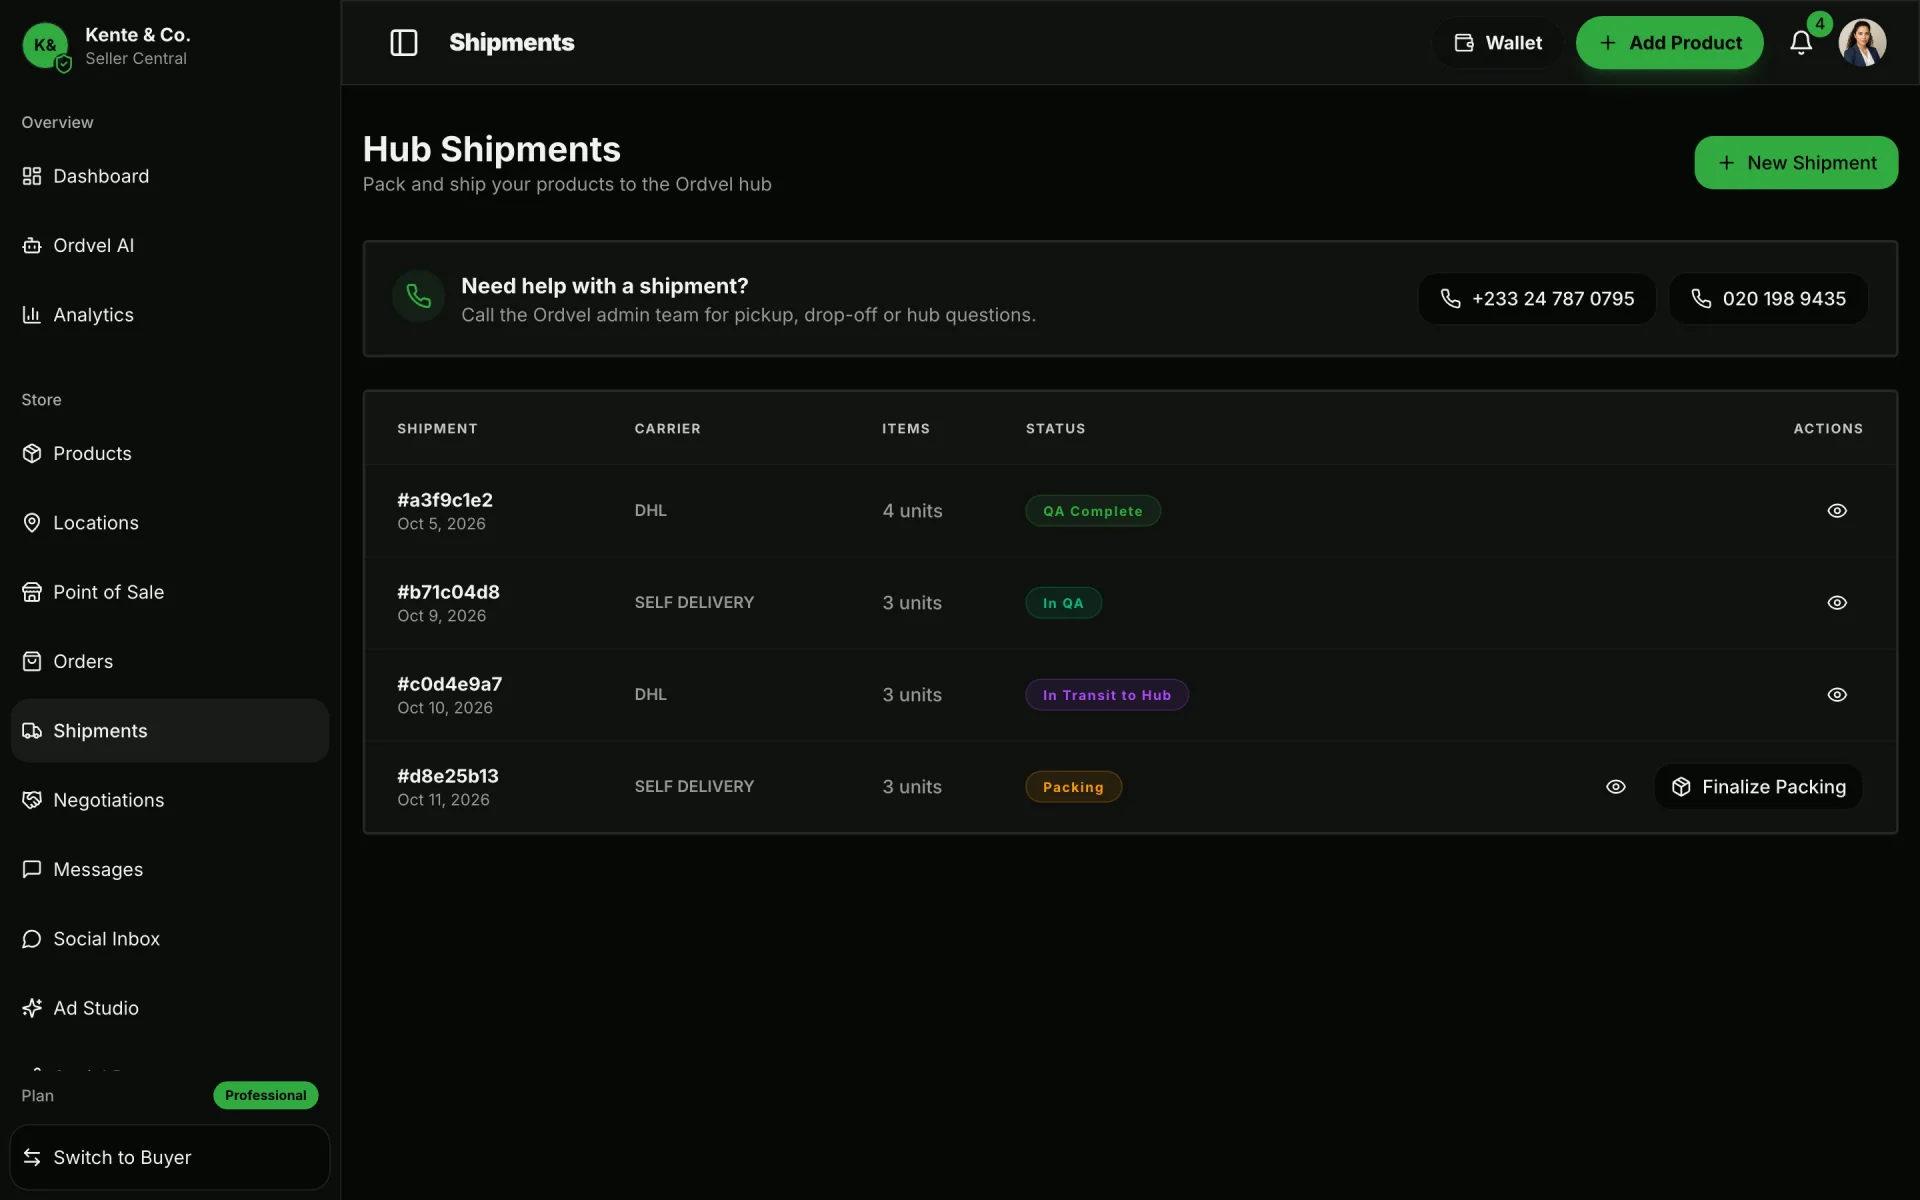This screenshot has width=1920, height=1200.
Task: Call +233 24 787 0795
Action: [x=1537, y=299]
